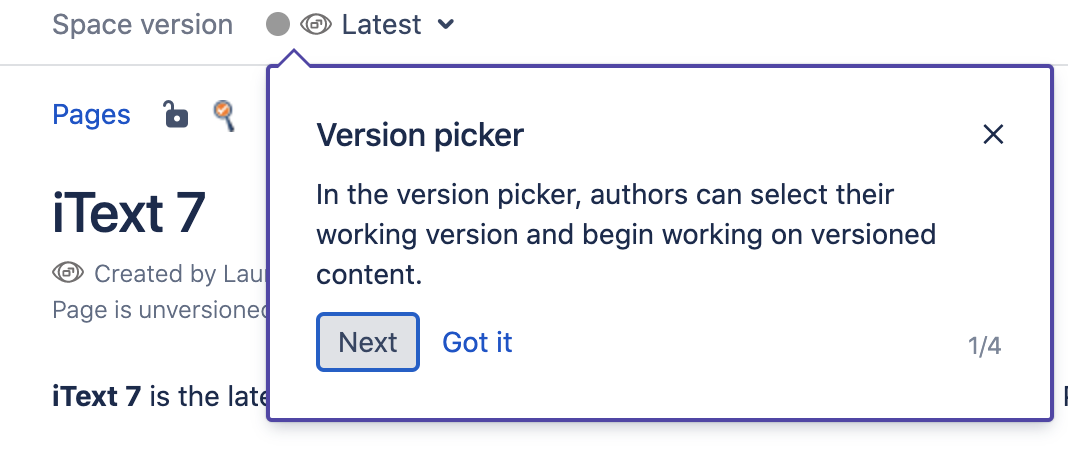Click the orange checkmark magnifier icon
The image size is (1068, 470).
pos(225,116)
